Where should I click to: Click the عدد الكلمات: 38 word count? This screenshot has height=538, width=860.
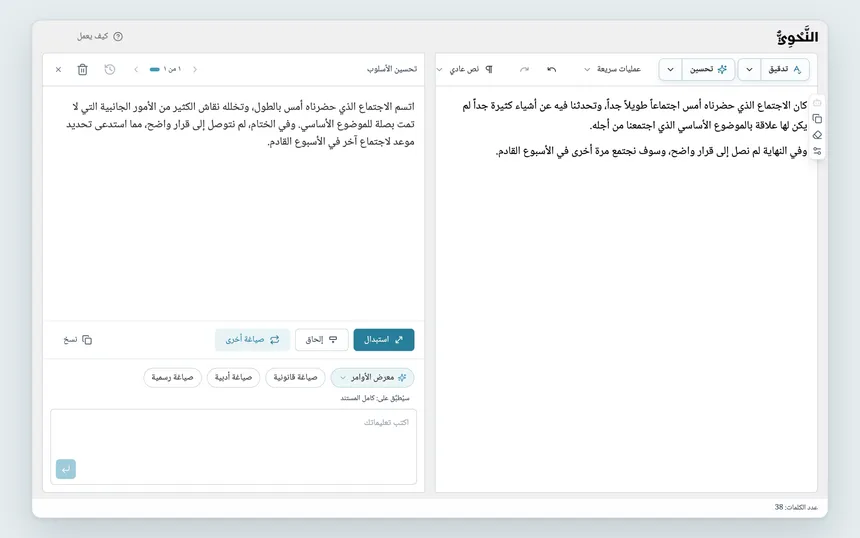(x=796, y=507)
